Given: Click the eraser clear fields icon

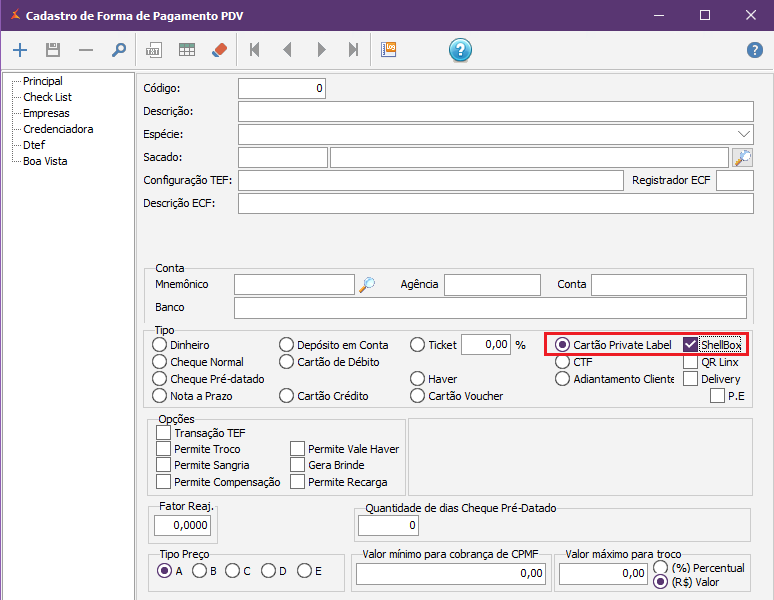Looking at the screenshot, I should (x=220, y=50).
